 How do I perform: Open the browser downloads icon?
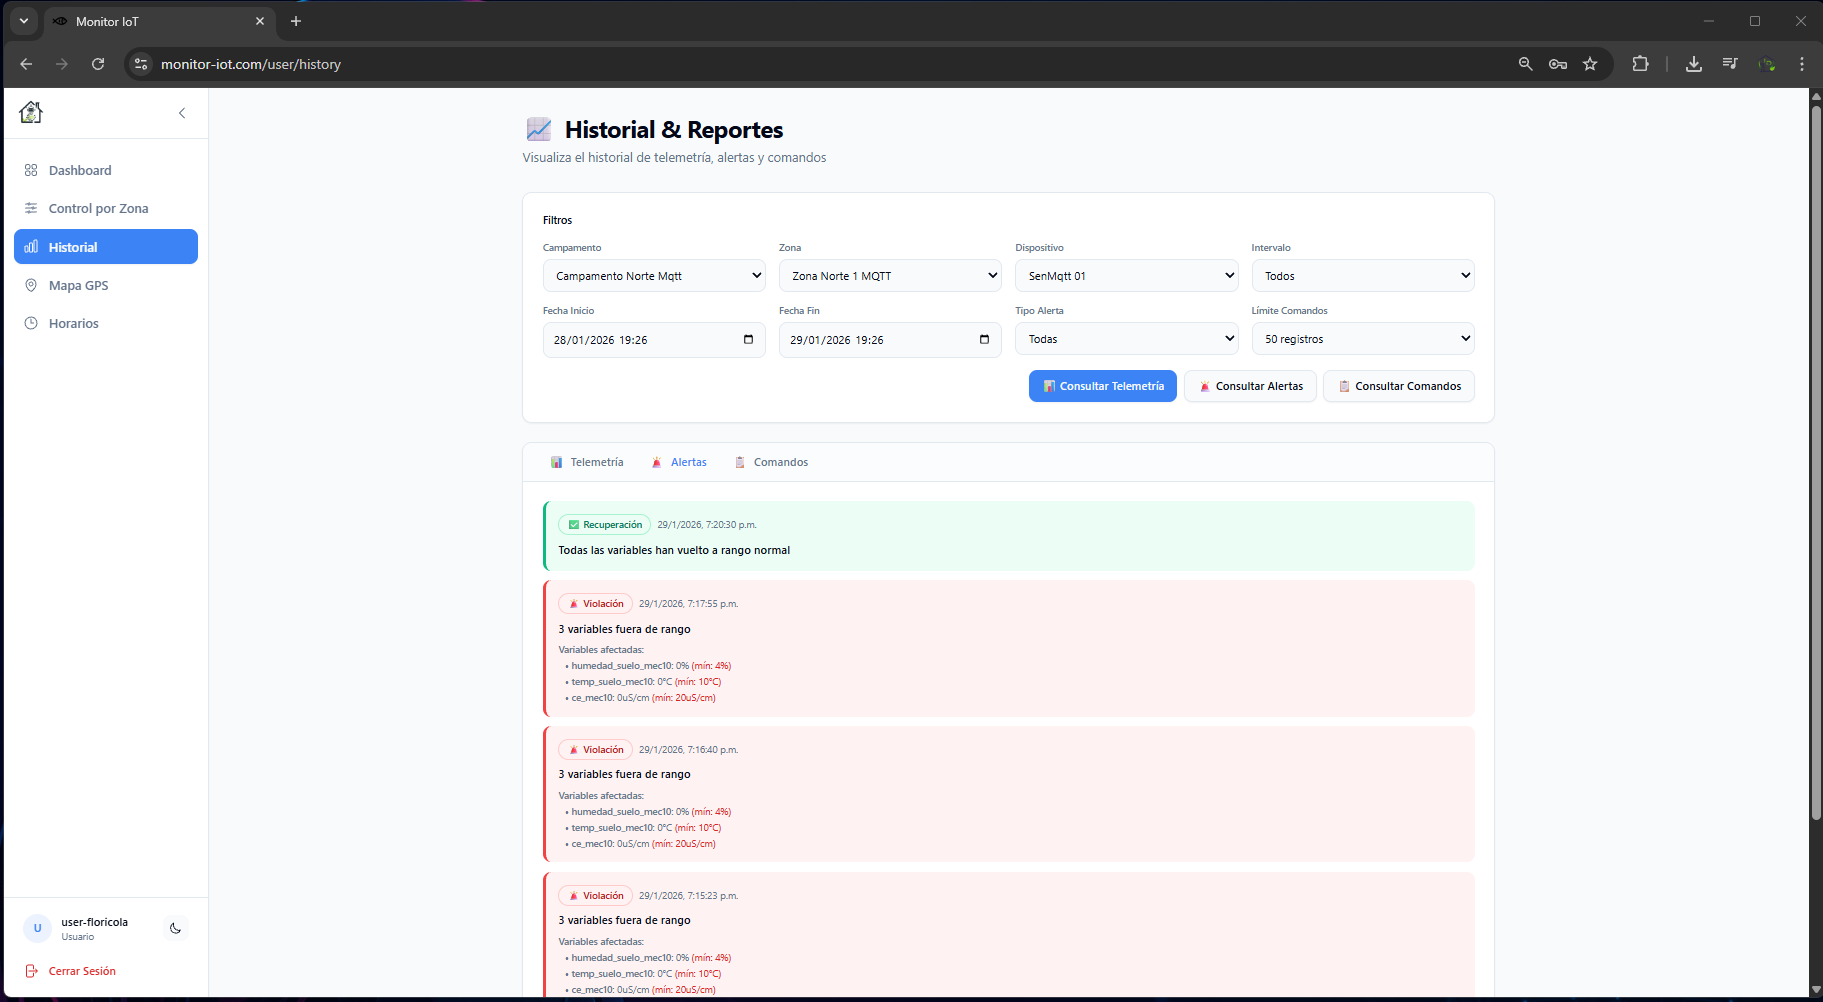1693,64
